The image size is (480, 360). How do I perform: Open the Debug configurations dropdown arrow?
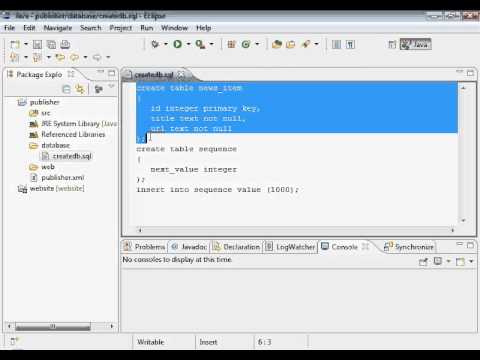click(166, 44)
